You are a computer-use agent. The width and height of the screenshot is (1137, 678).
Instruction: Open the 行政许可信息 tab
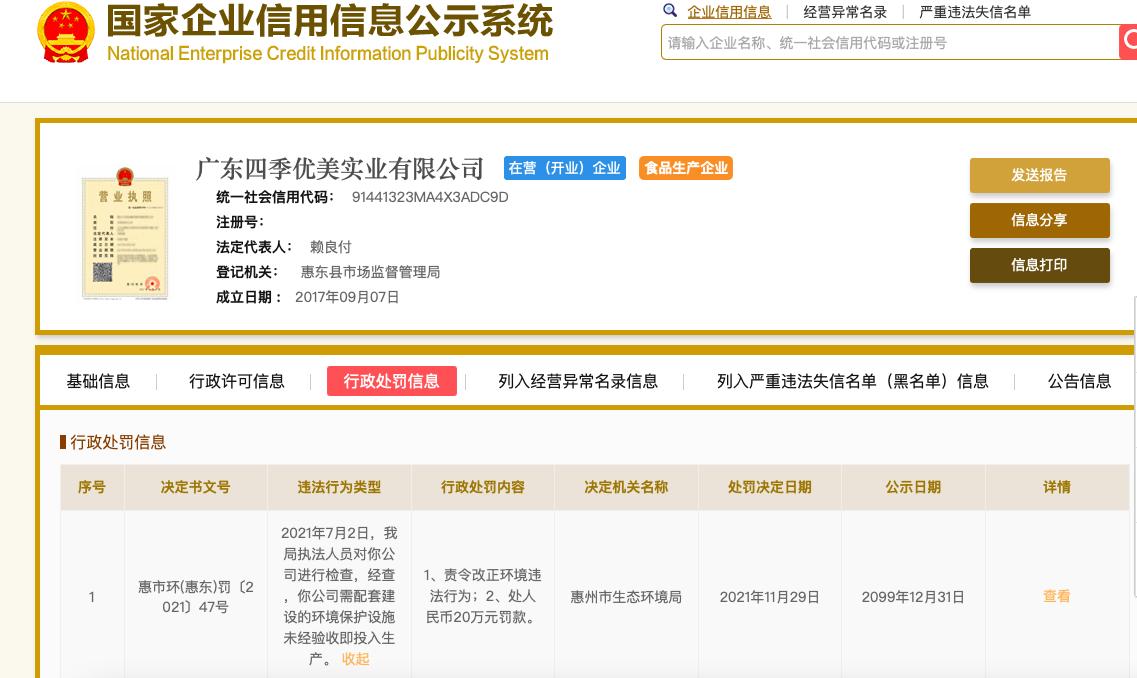pyautogui.click(x=237, y=381)
